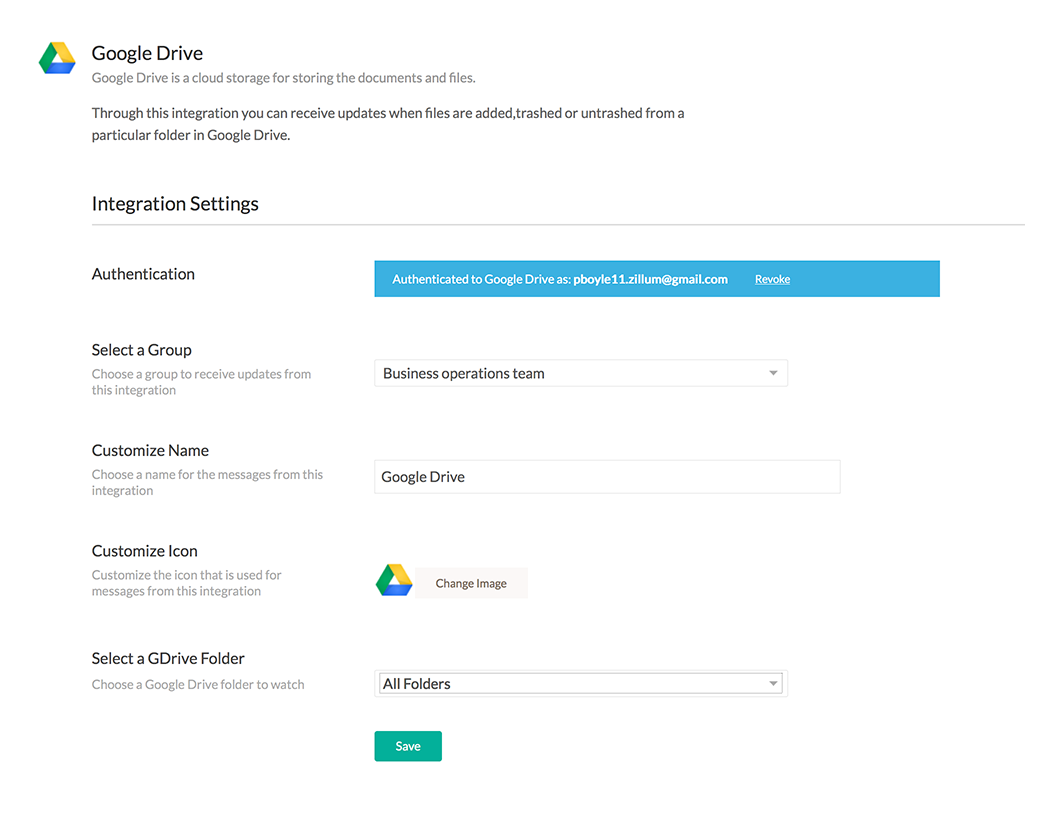The height and width of the screenshot is (839, 1044).
Task: Focus the Customize Name input field
Action: coord(607,477)
